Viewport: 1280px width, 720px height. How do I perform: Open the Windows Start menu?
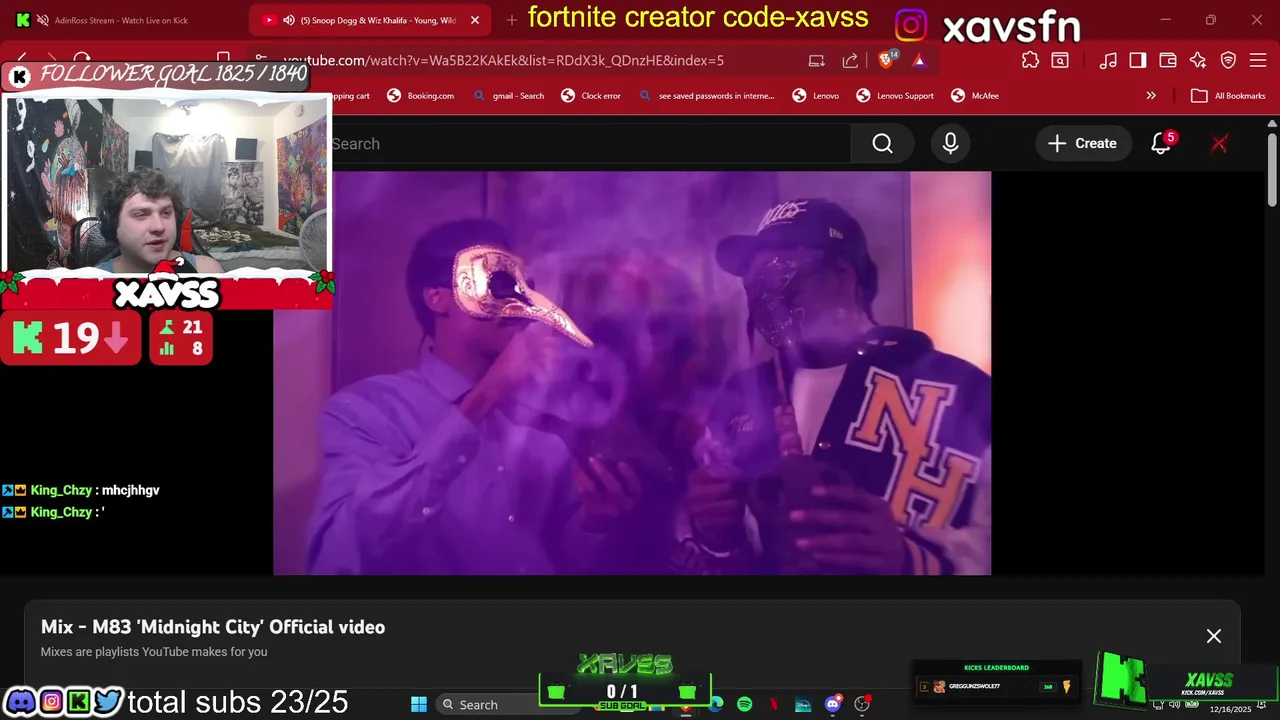click(419, 704)
